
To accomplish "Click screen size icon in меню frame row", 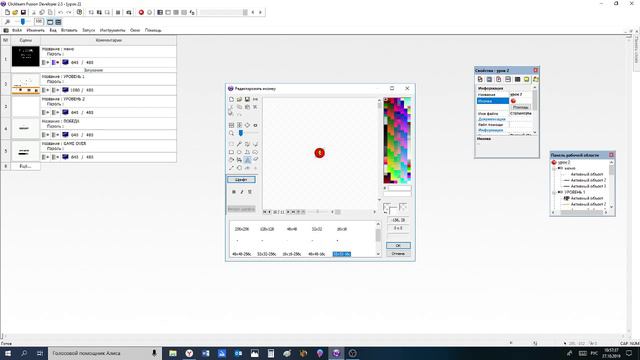I will [x=65, y=62].
